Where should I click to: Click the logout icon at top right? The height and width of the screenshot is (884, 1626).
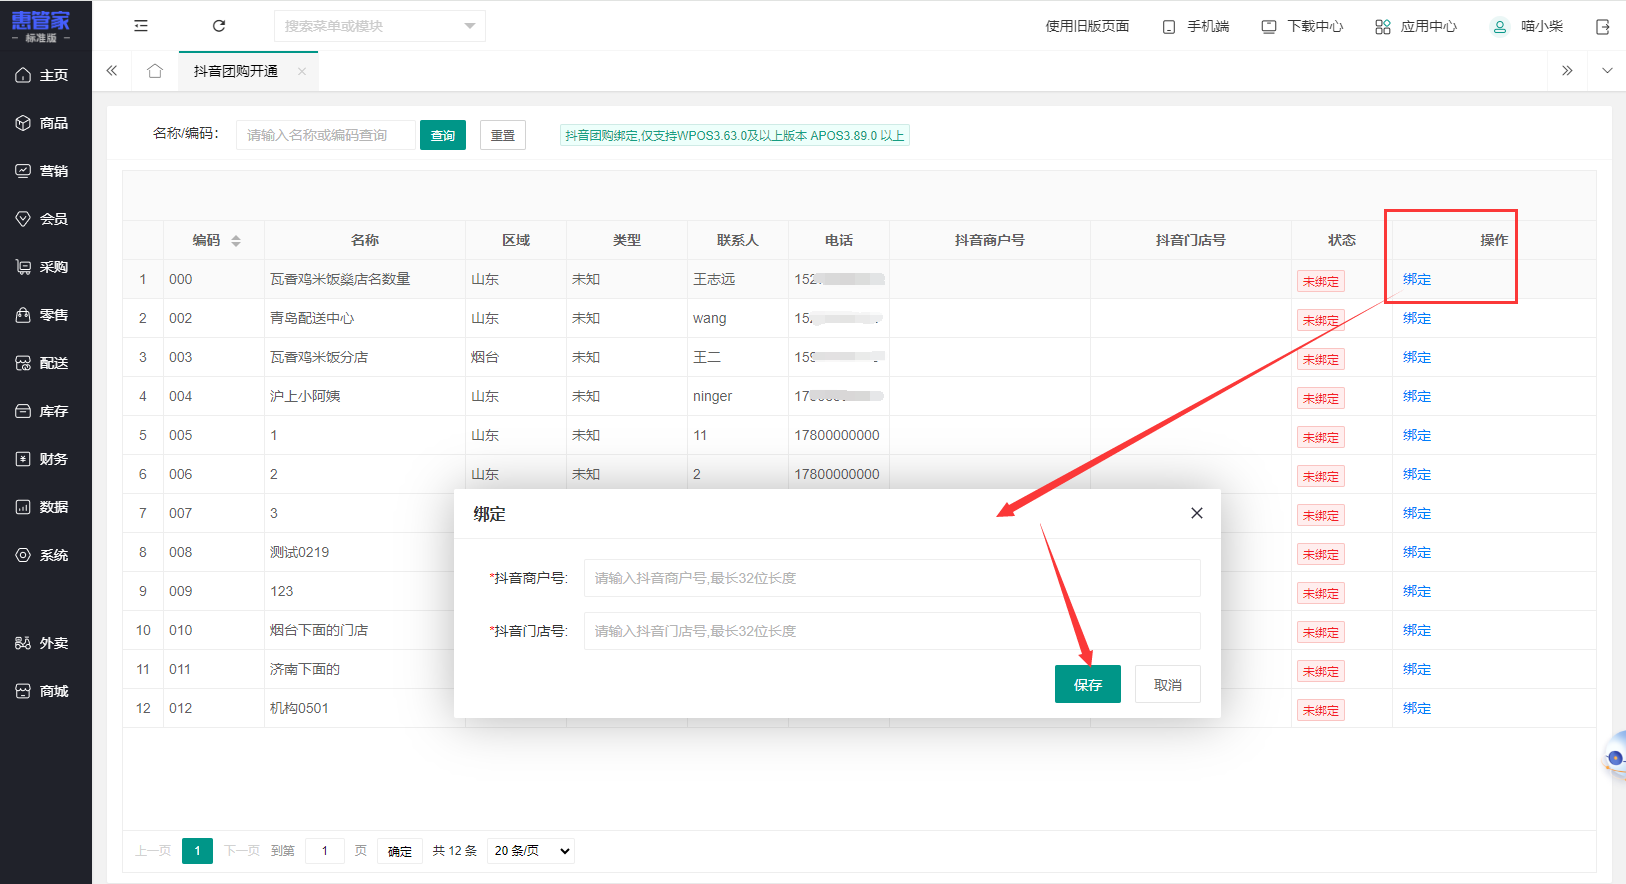(1603, 27)
